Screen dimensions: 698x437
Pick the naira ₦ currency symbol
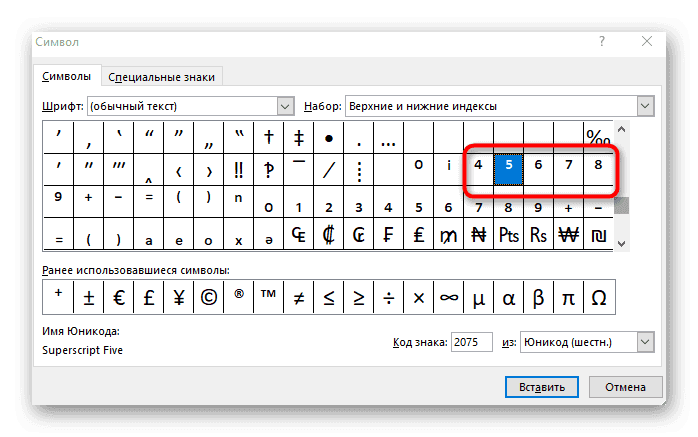click(x=479, y=234)
